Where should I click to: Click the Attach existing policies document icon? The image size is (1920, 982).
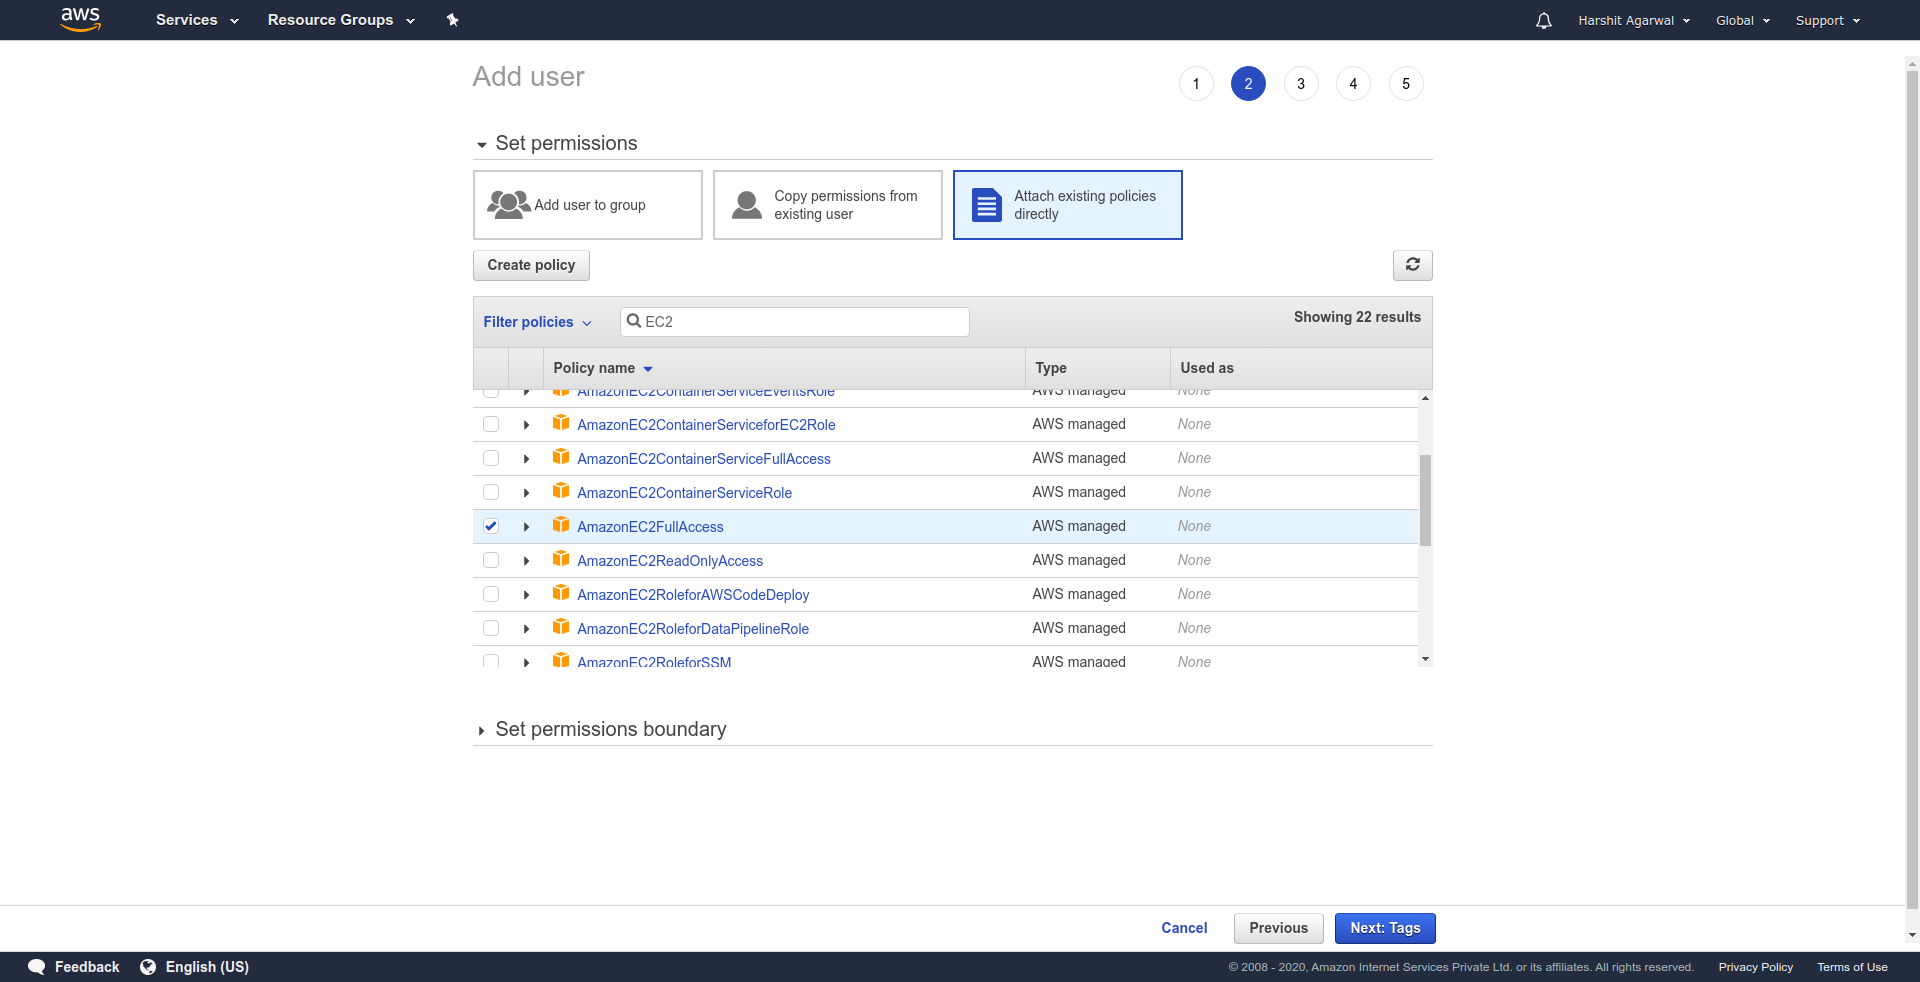pos(986,205)
